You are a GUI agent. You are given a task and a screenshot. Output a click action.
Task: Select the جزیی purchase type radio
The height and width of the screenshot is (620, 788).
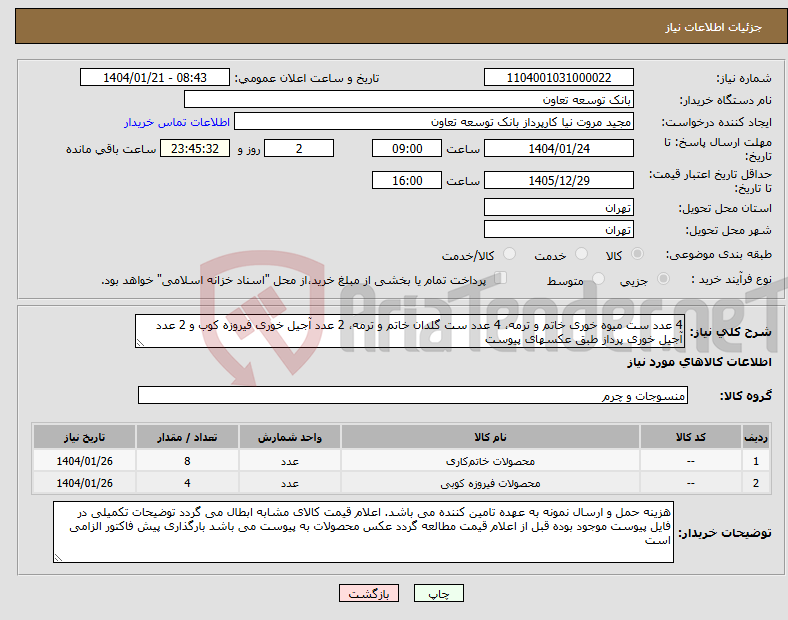coord(663,279)
